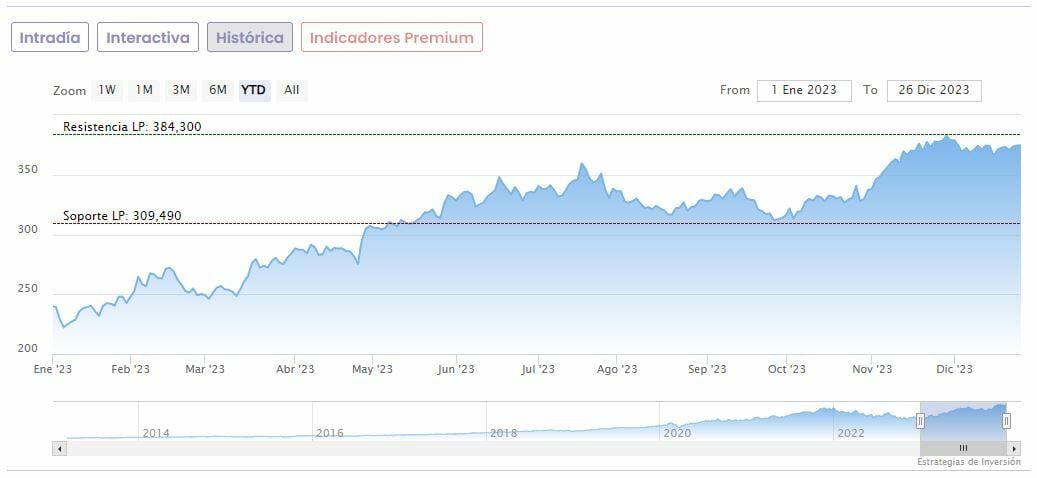This screenshot has width=1037, height=478.
Task: Select the YTD zoom option
Action: pos(254,90)
